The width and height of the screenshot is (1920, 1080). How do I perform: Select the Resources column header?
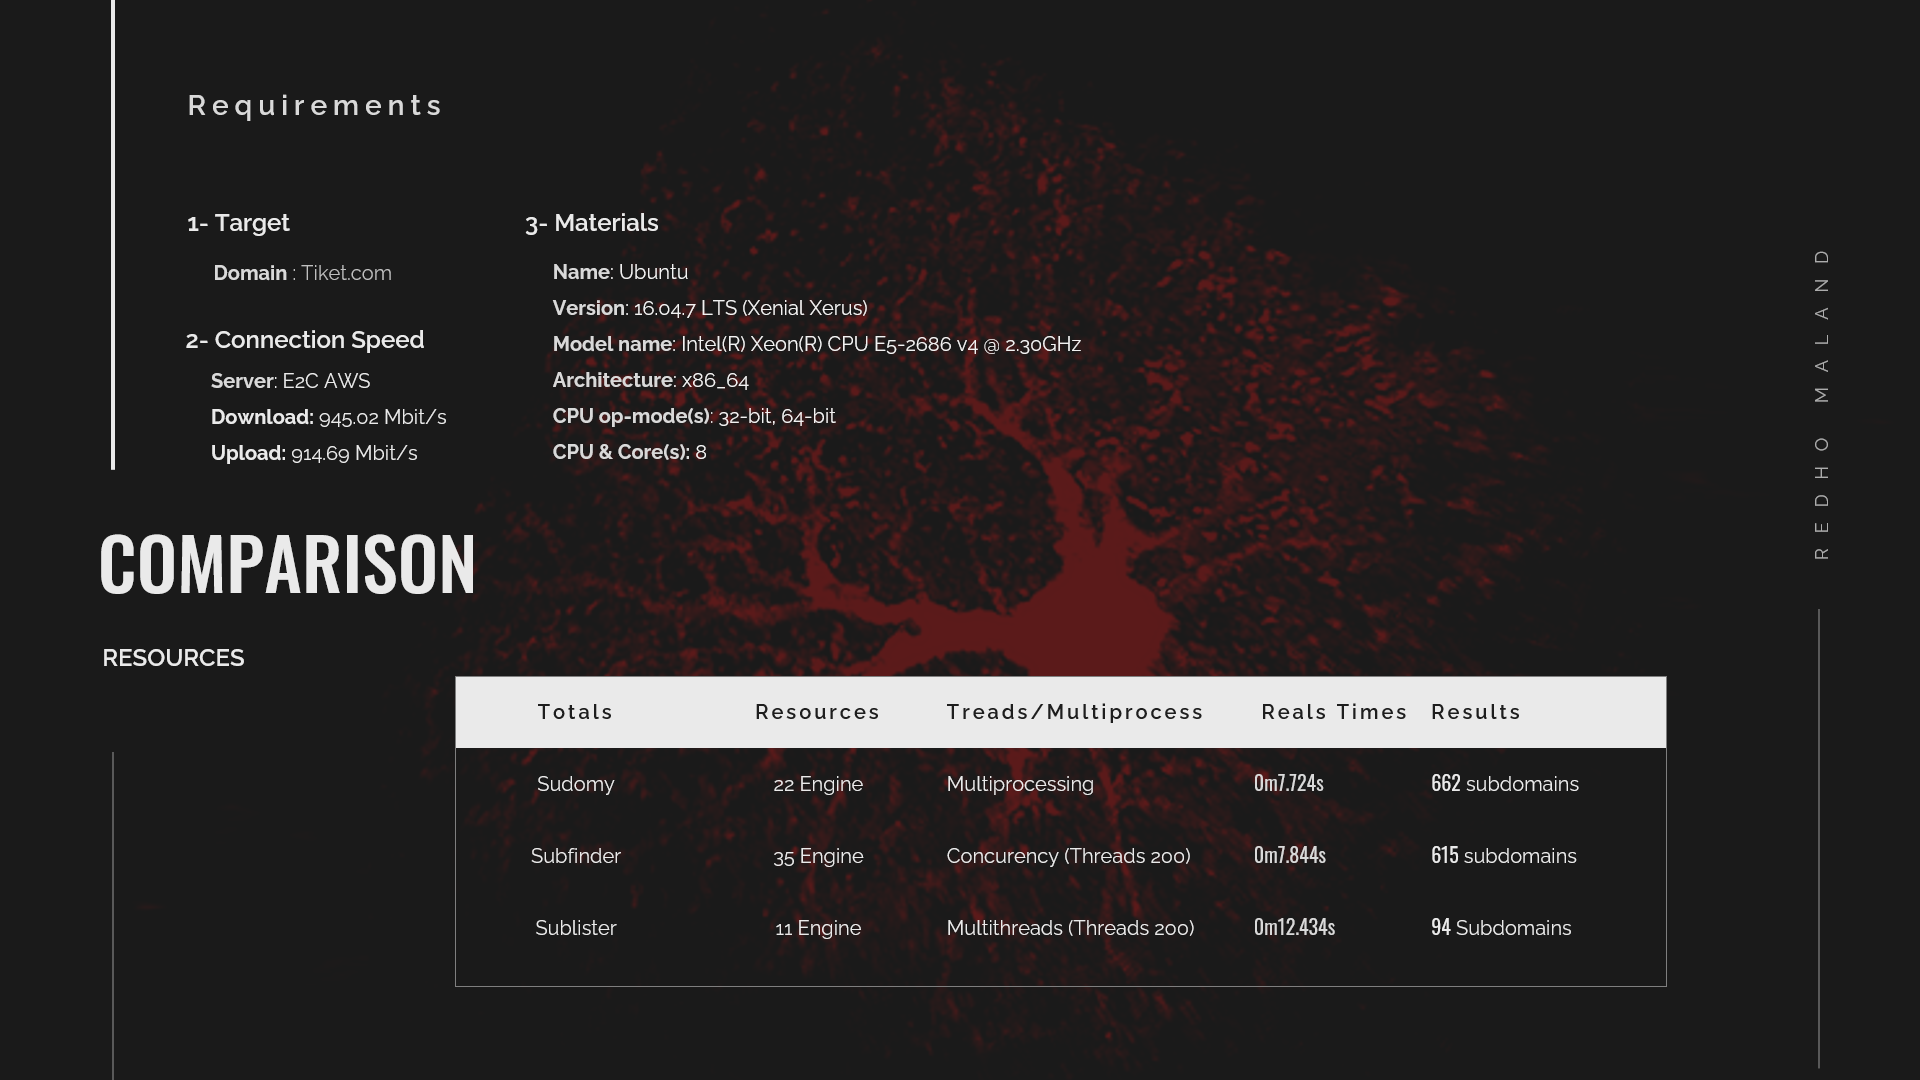point(817,712)
